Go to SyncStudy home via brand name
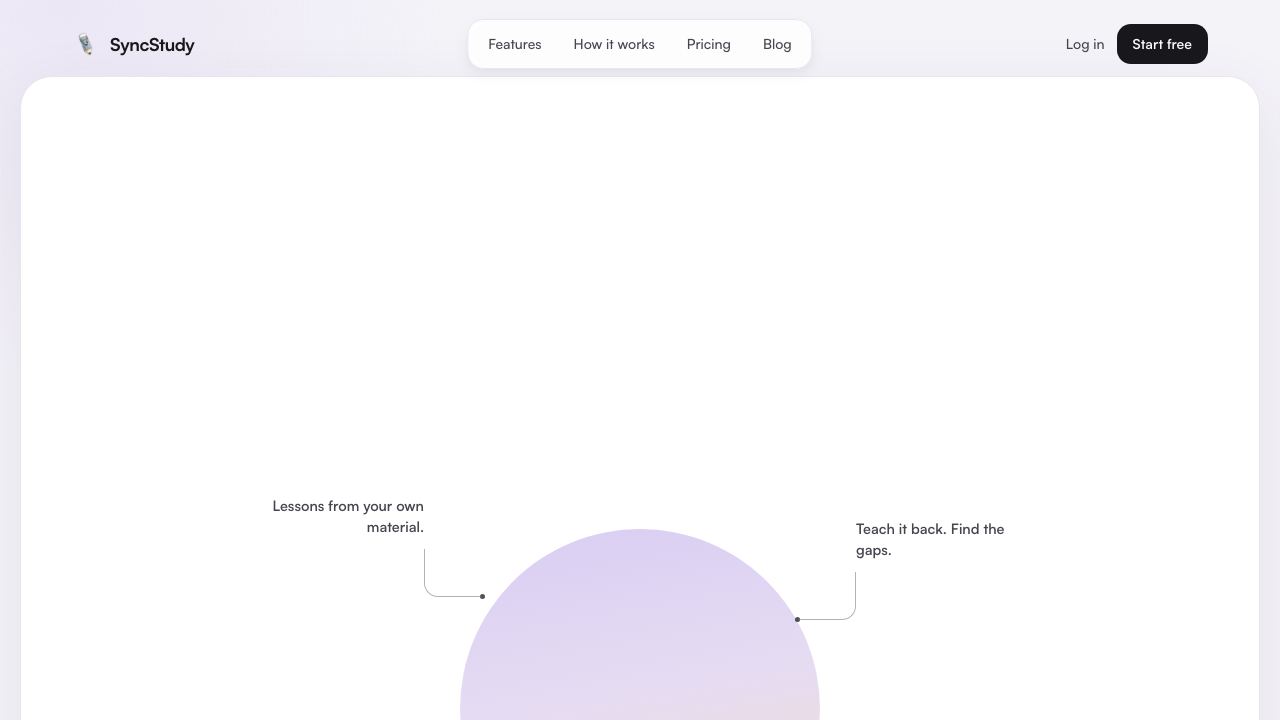 (152, 45)
